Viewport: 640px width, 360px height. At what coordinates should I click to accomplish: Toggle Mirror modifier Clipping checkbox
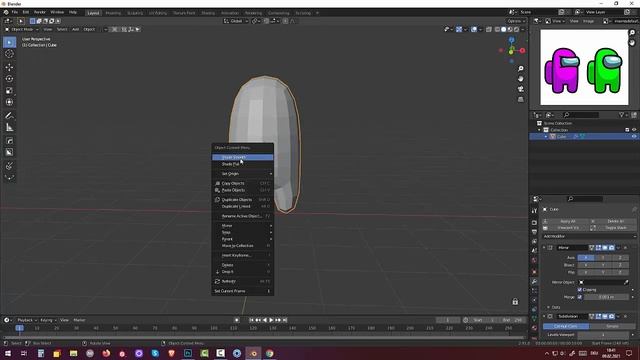click(580, 290)
